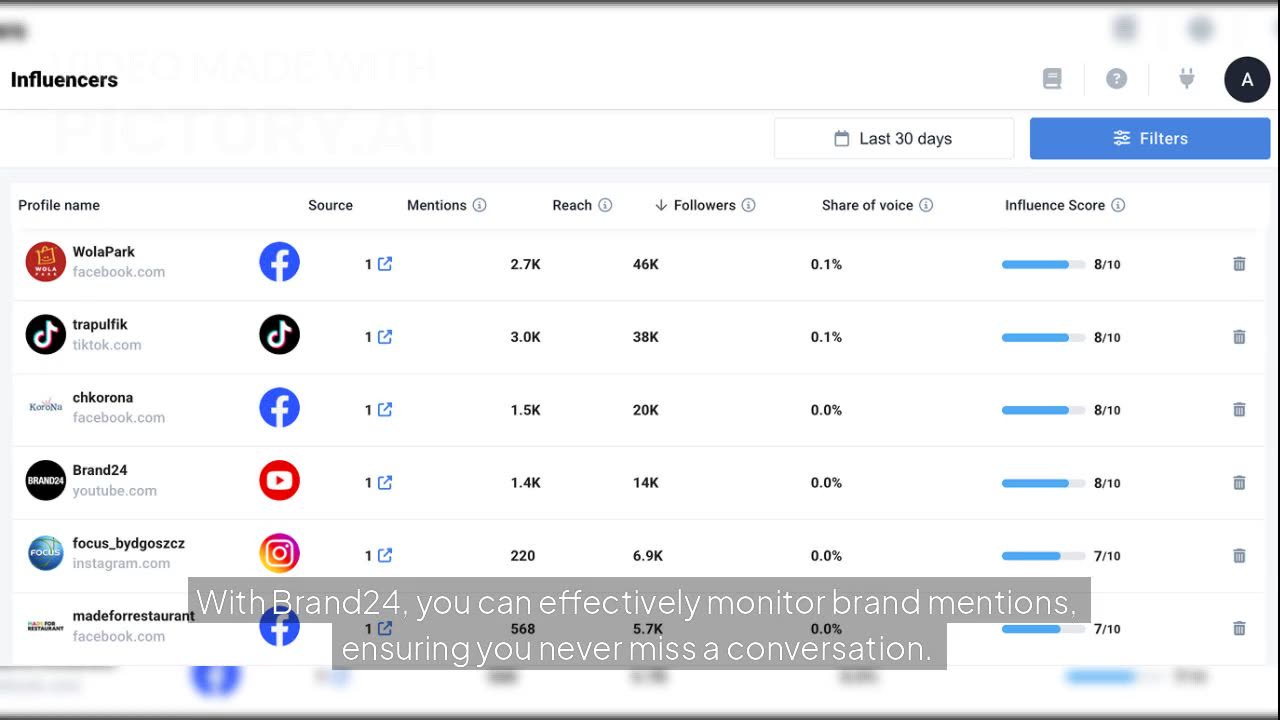Open chkorona mentions external link

[385, 410]
